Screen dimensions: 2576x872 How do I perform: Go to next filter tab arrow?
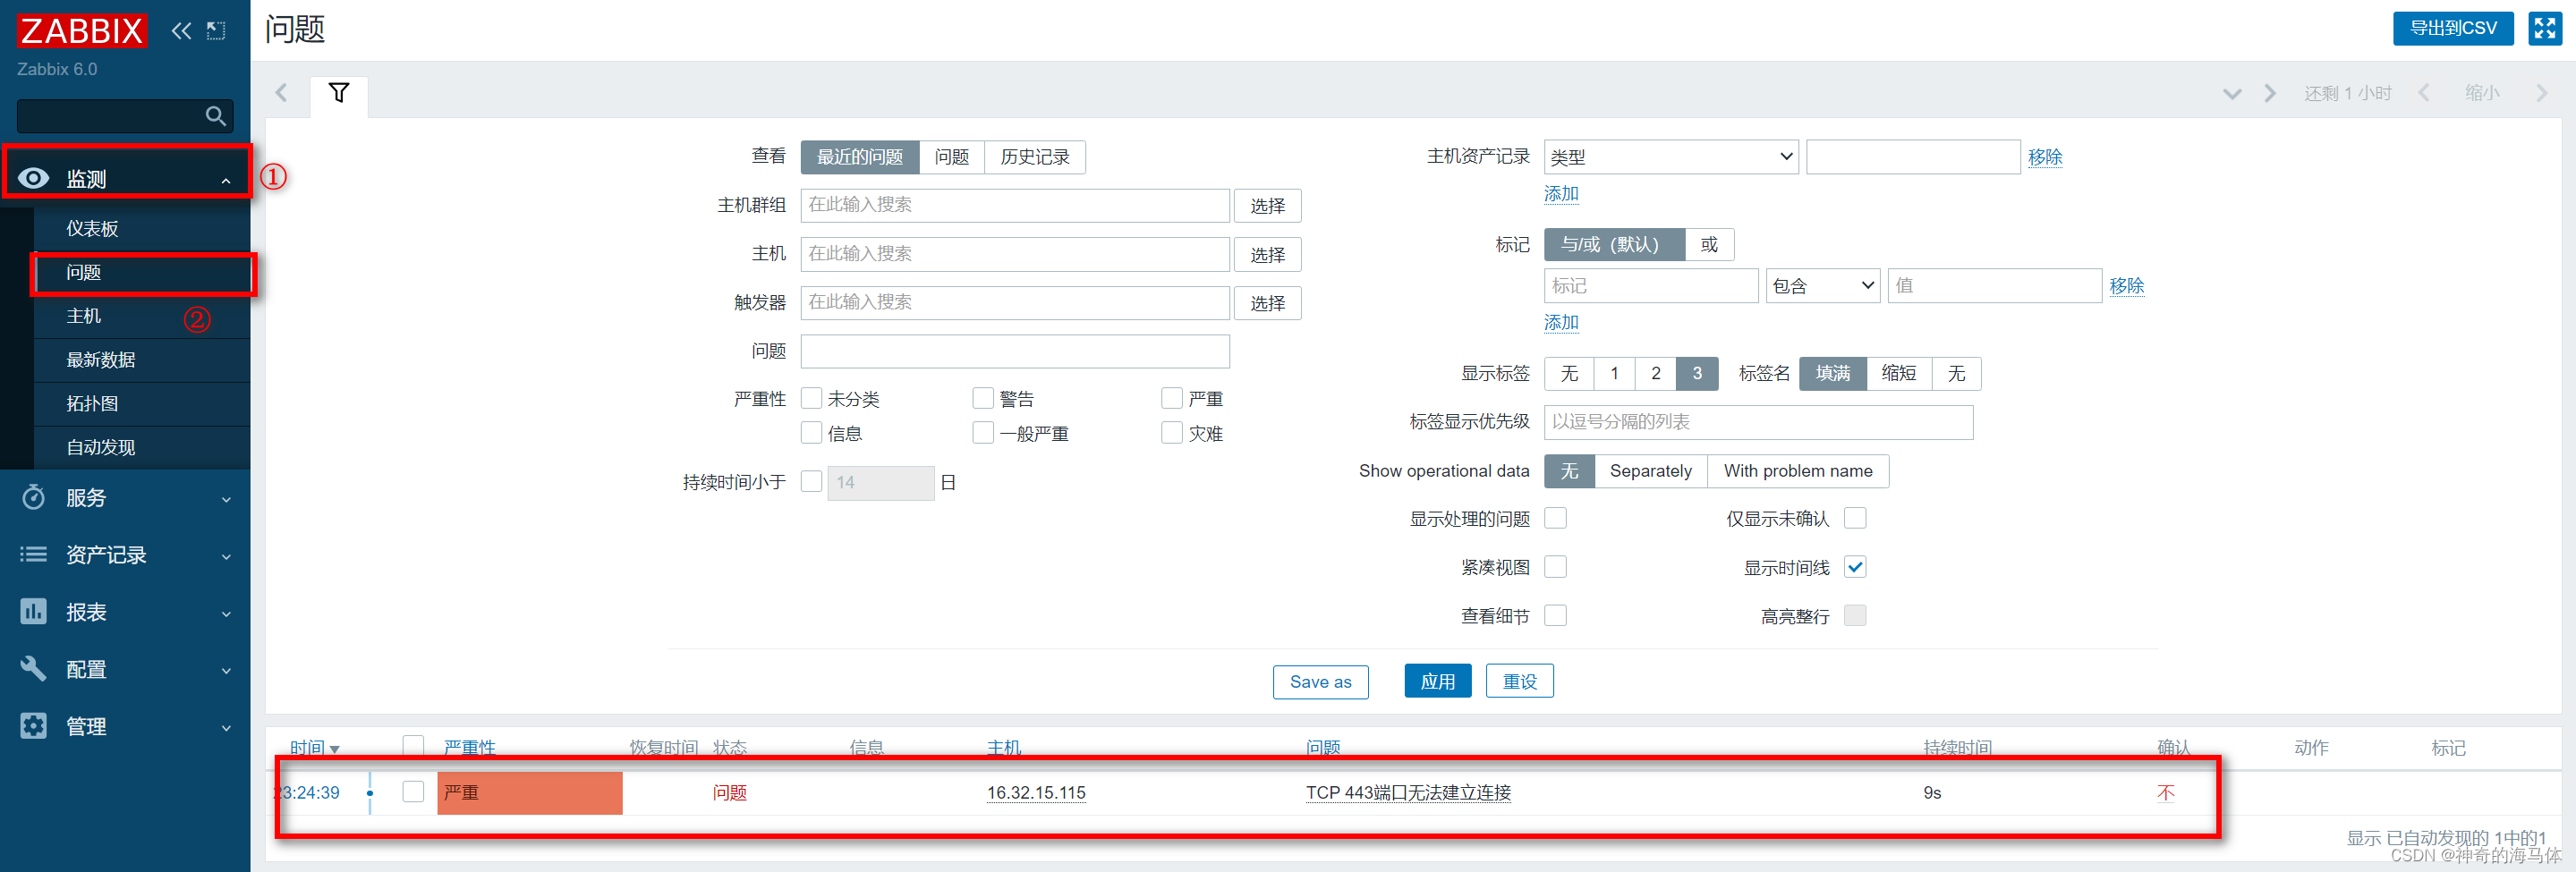coord(2270,93)
